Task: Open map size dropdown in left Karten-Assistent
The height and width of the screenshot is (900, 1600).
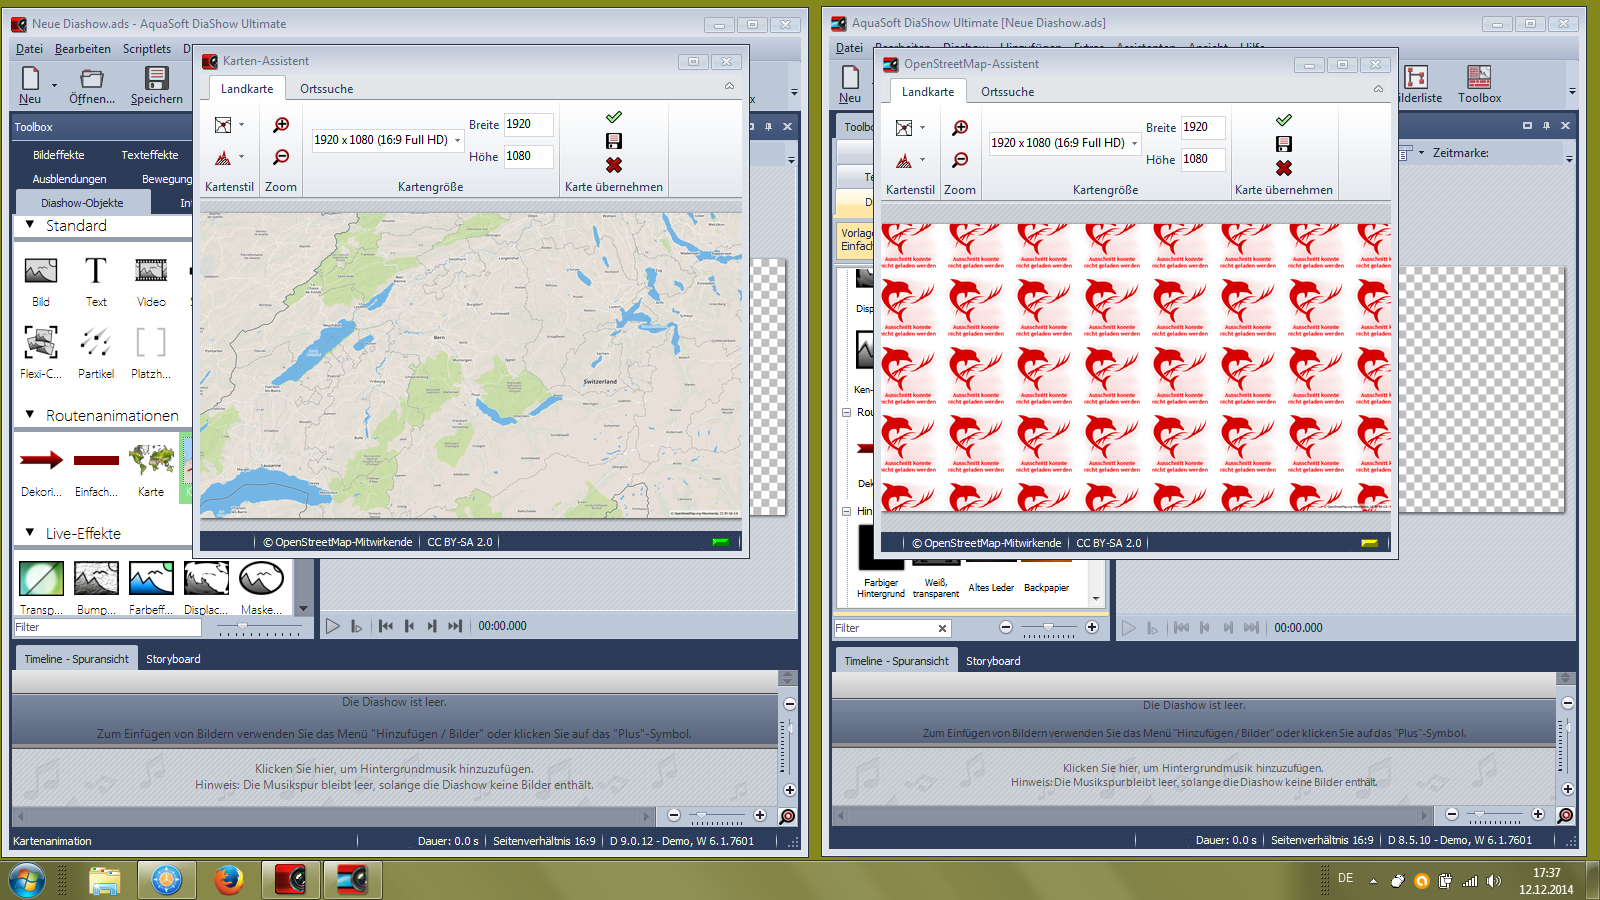Action: [458, 140]
